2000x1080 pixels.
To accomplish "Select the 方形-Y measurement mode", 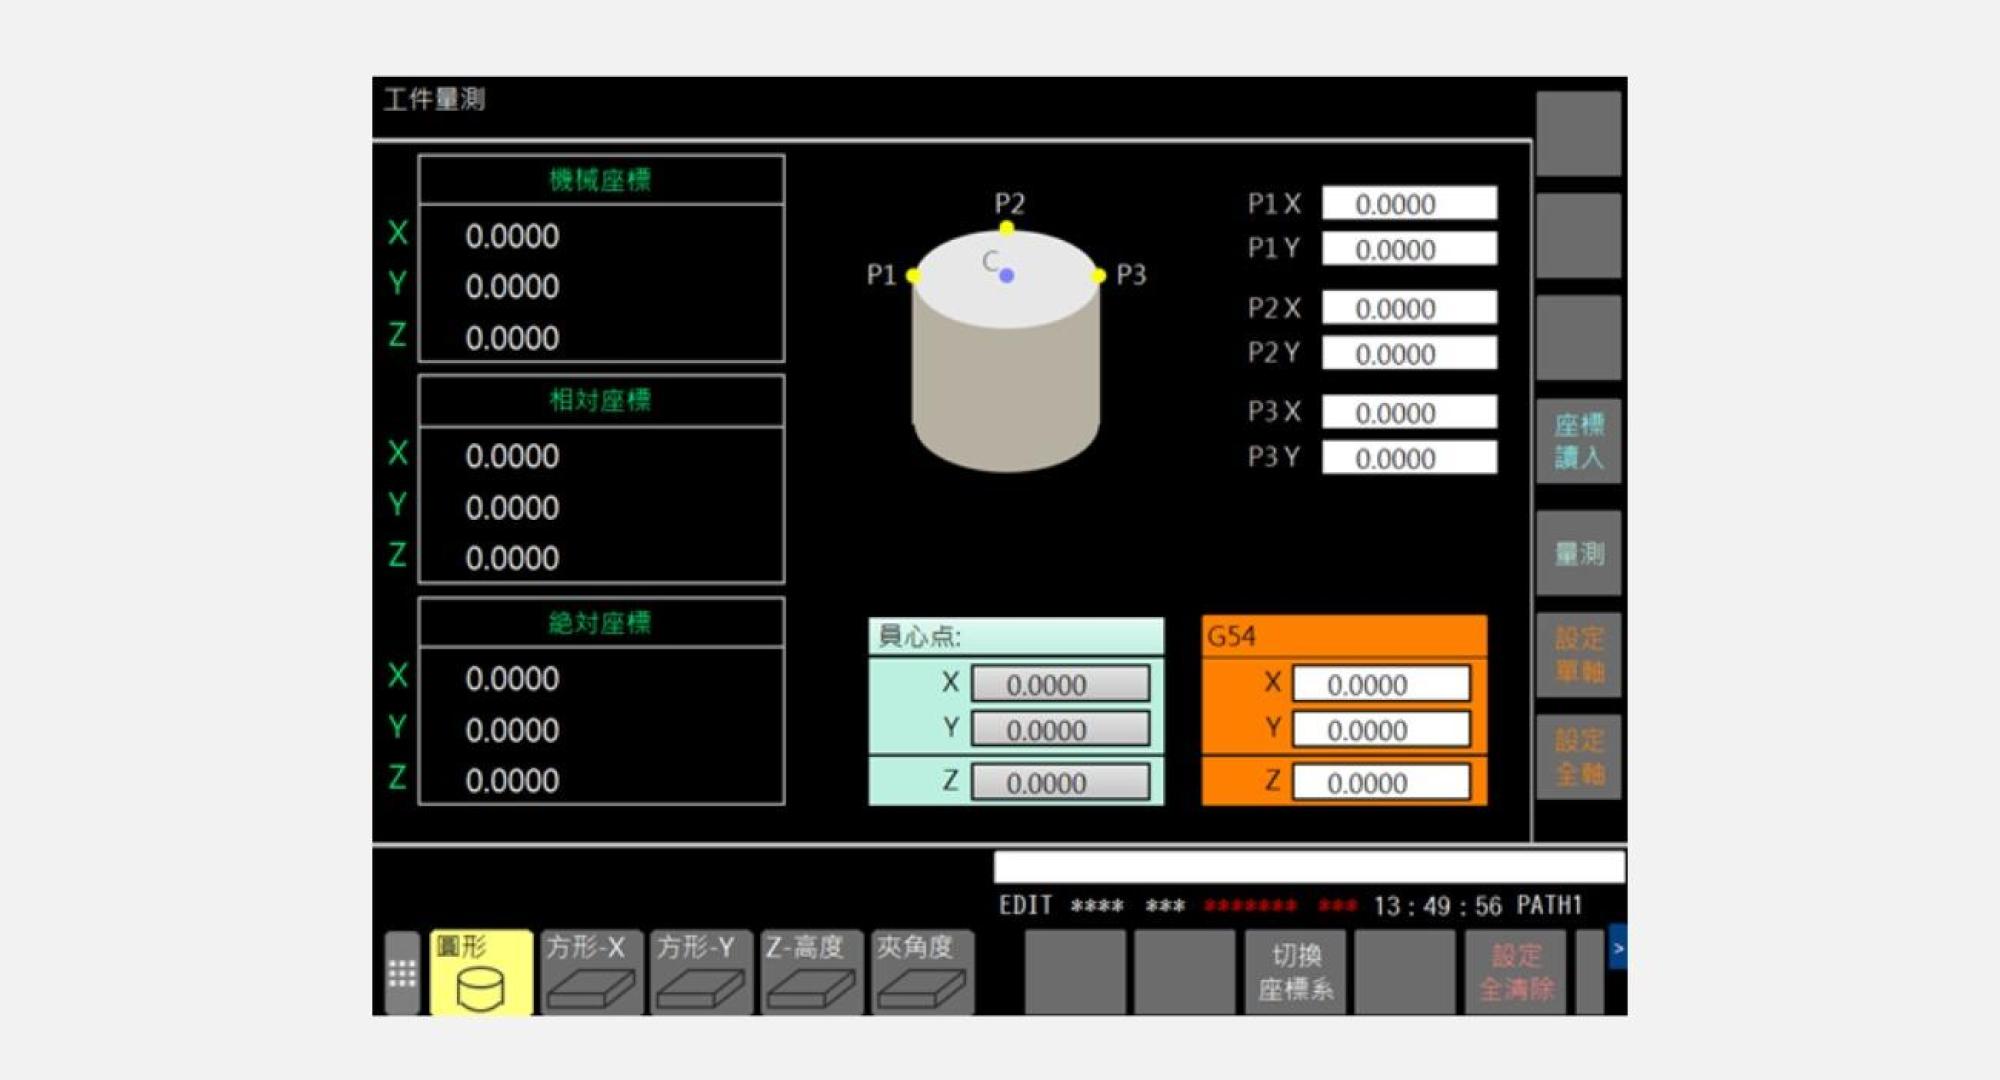I will (x=702, y=972).
